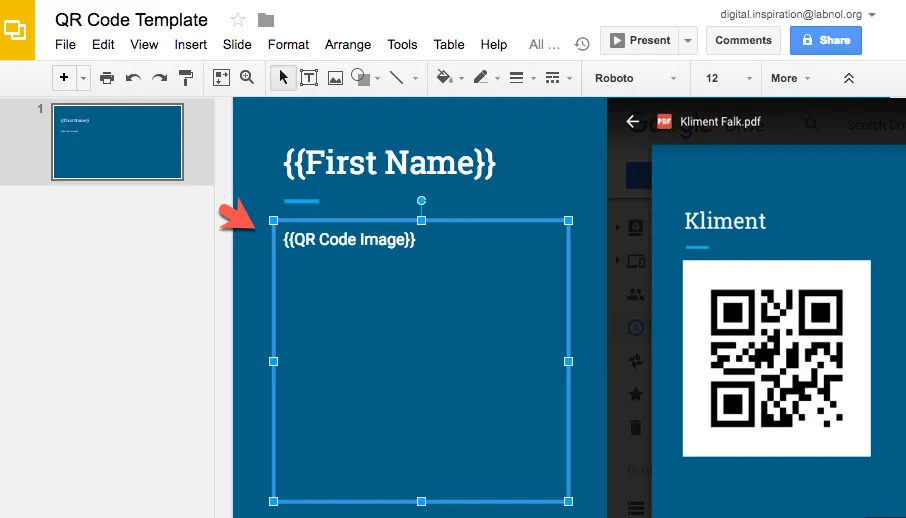Pick the Select arrow cursor tool

pos(283,77)
